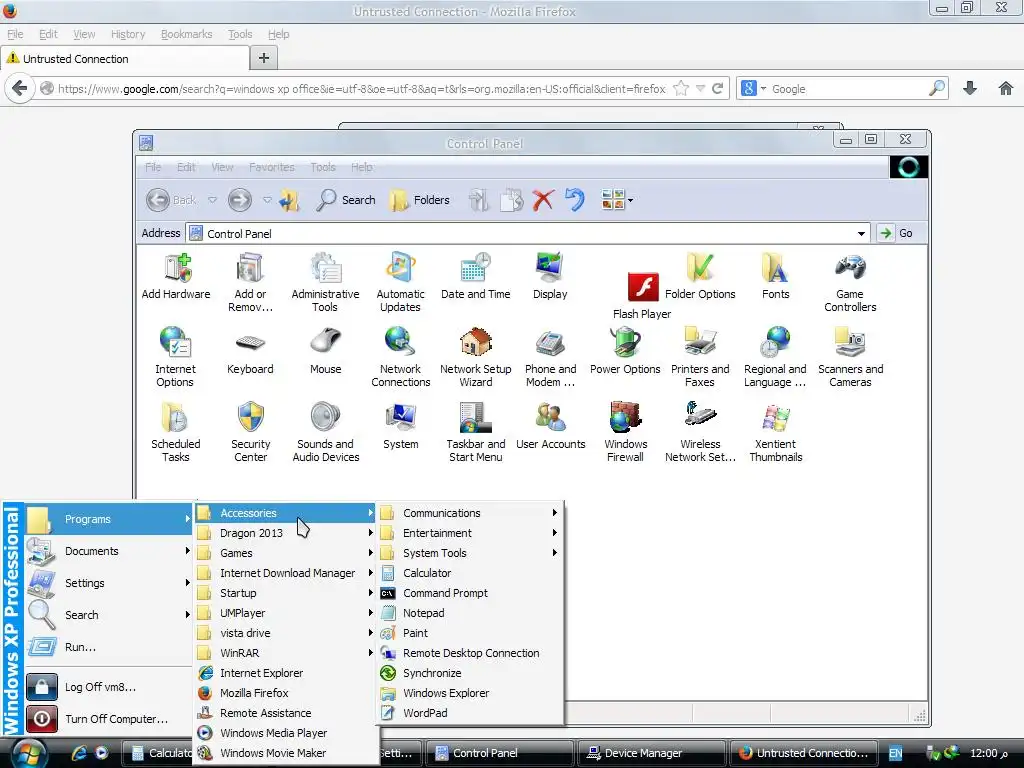The height and width of the screenshot is (768, 1024).
Task: Open the Display settings icon
Action: [550, 276]
